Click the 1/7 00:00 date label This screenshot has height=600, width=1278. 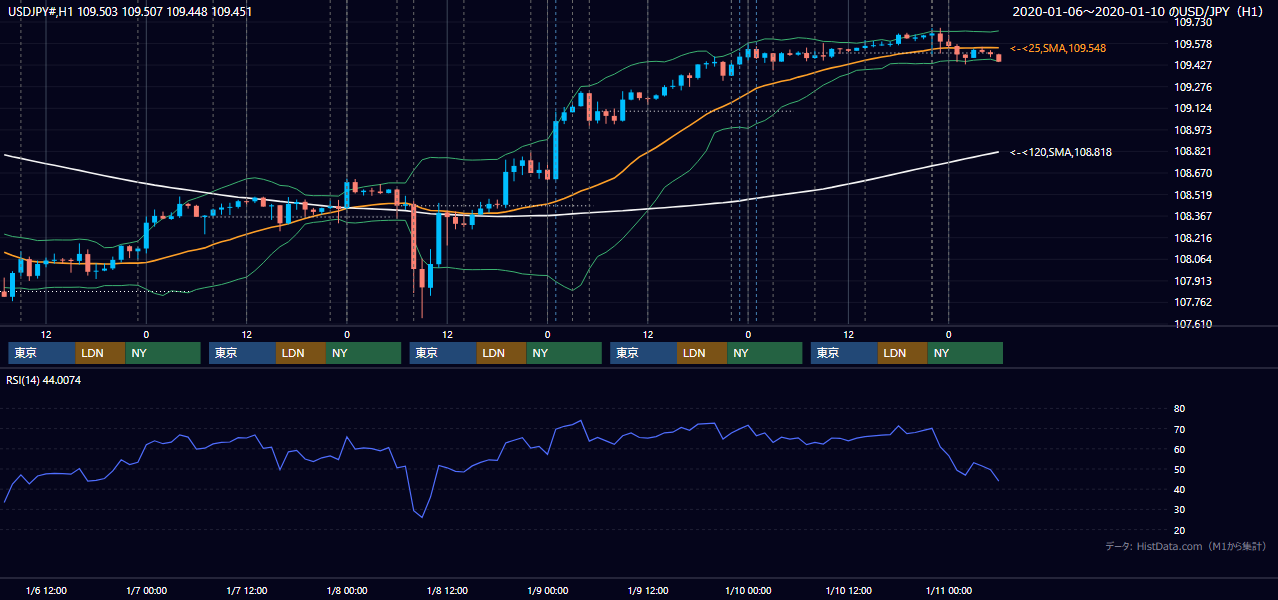click(146, 590)
